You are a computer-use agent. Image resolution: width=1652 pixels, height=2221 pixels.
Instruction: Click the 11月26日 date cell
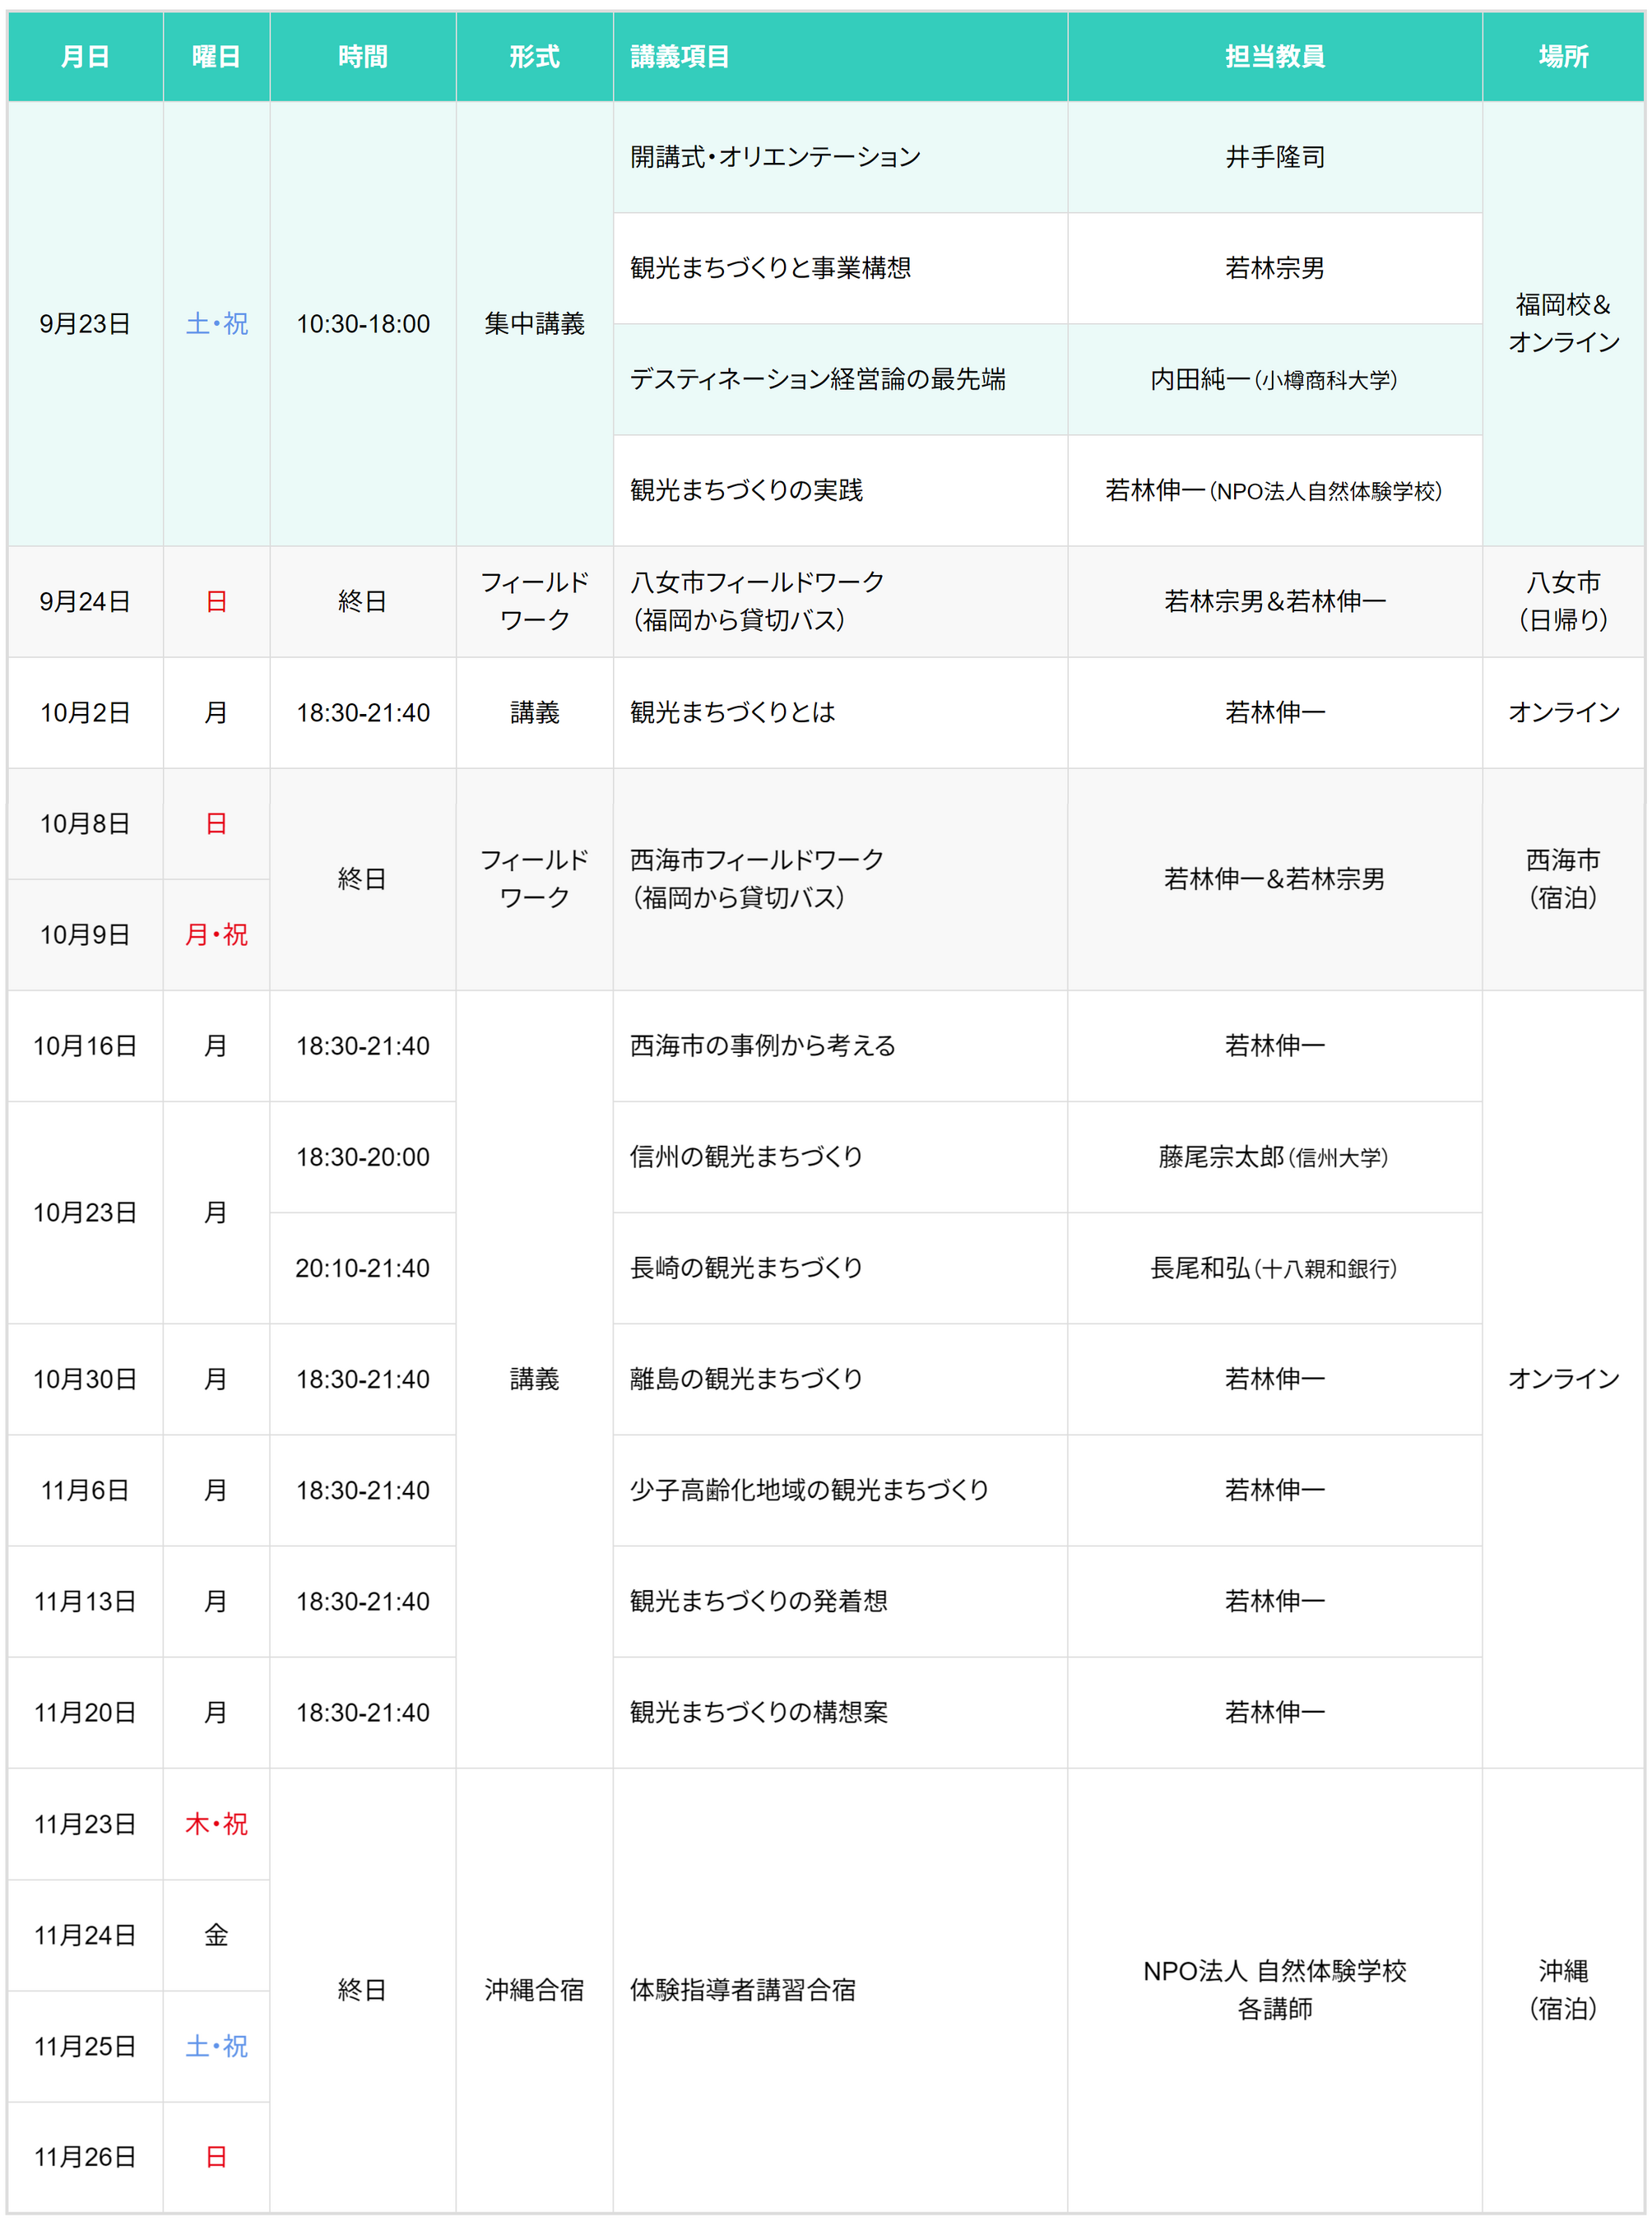pyautogui.click(x=85, y=2157)
